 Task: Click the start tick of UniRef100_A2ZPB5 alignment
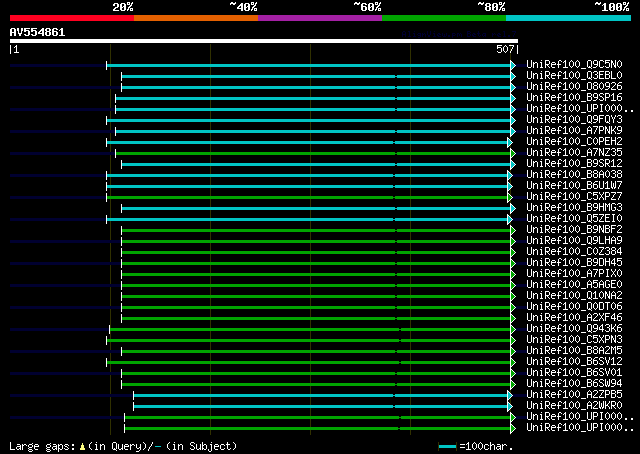pyautogui.click(x=133, y=396)
